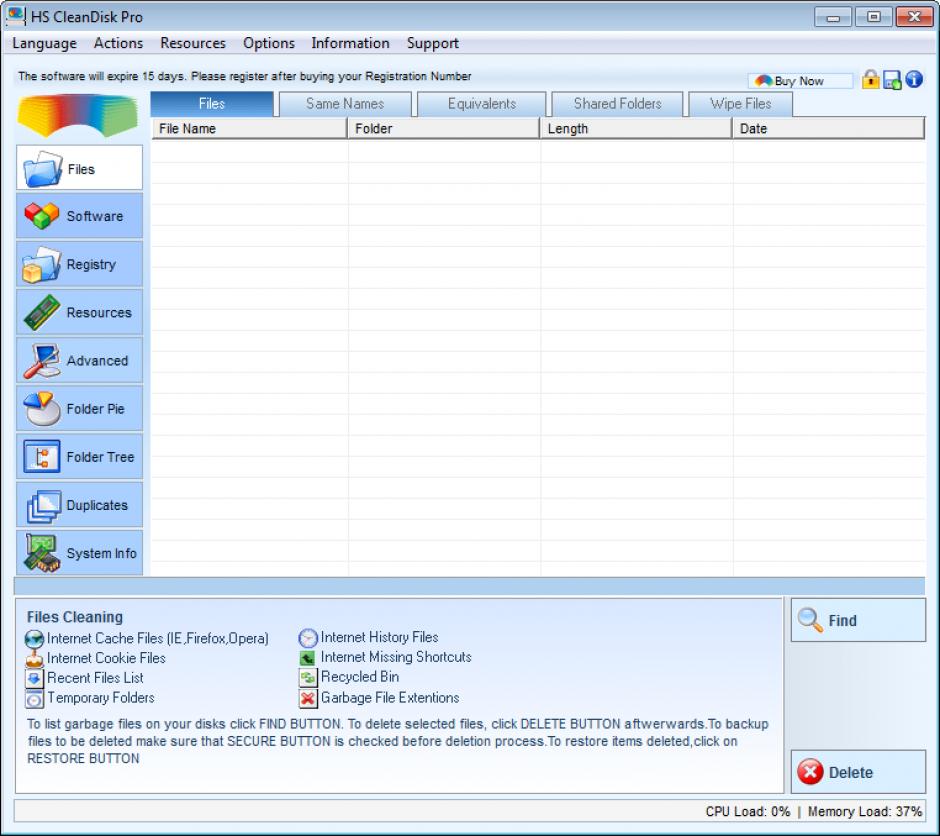The width and height of the screenshot is (940, 836).
Task: Click the yellow padlock secure icon
Action: point(871,80)
